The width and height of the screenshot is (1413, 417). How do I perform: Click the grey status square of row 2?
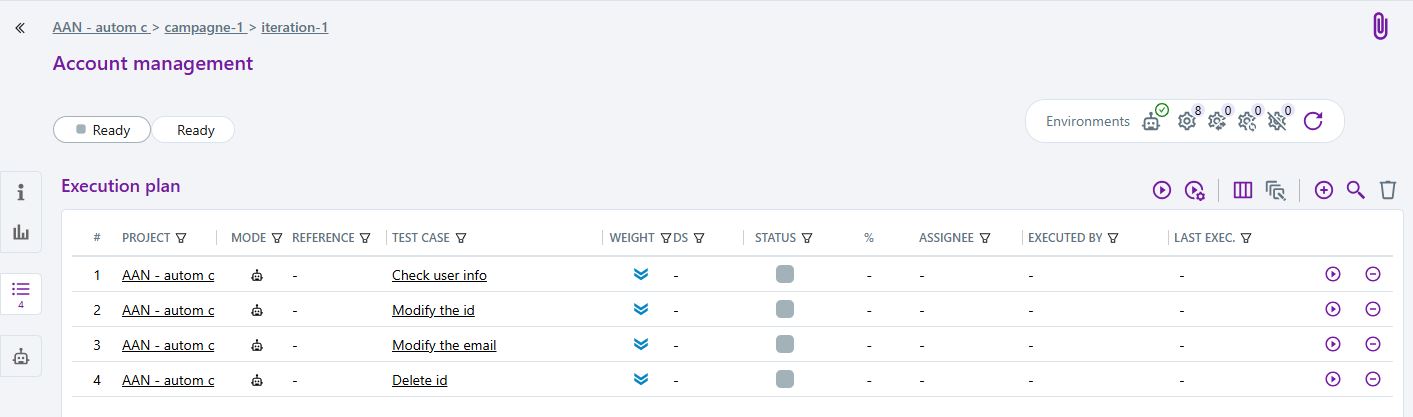[785, 309]
